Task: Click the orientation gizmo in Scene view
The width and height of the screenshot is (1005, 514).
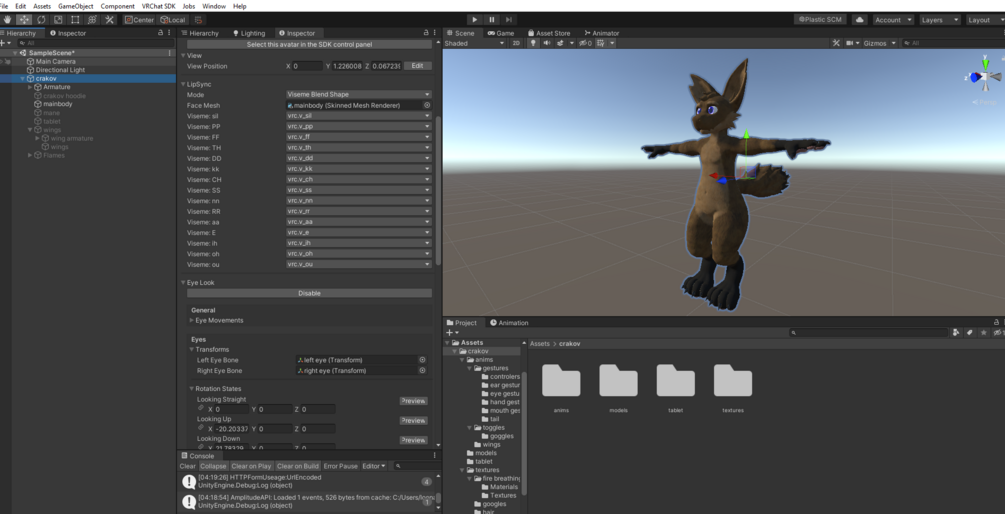Action: [x=986, y=76]
